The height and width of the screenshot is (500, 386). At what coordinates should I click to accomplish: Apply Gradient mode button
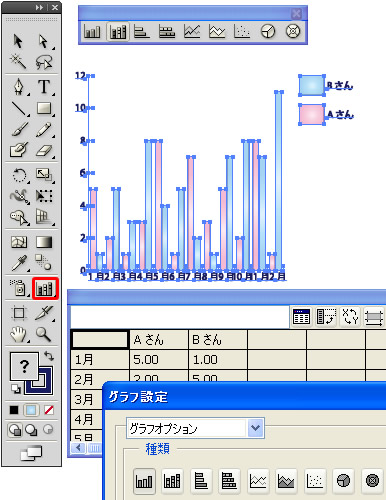pos(31,410)
